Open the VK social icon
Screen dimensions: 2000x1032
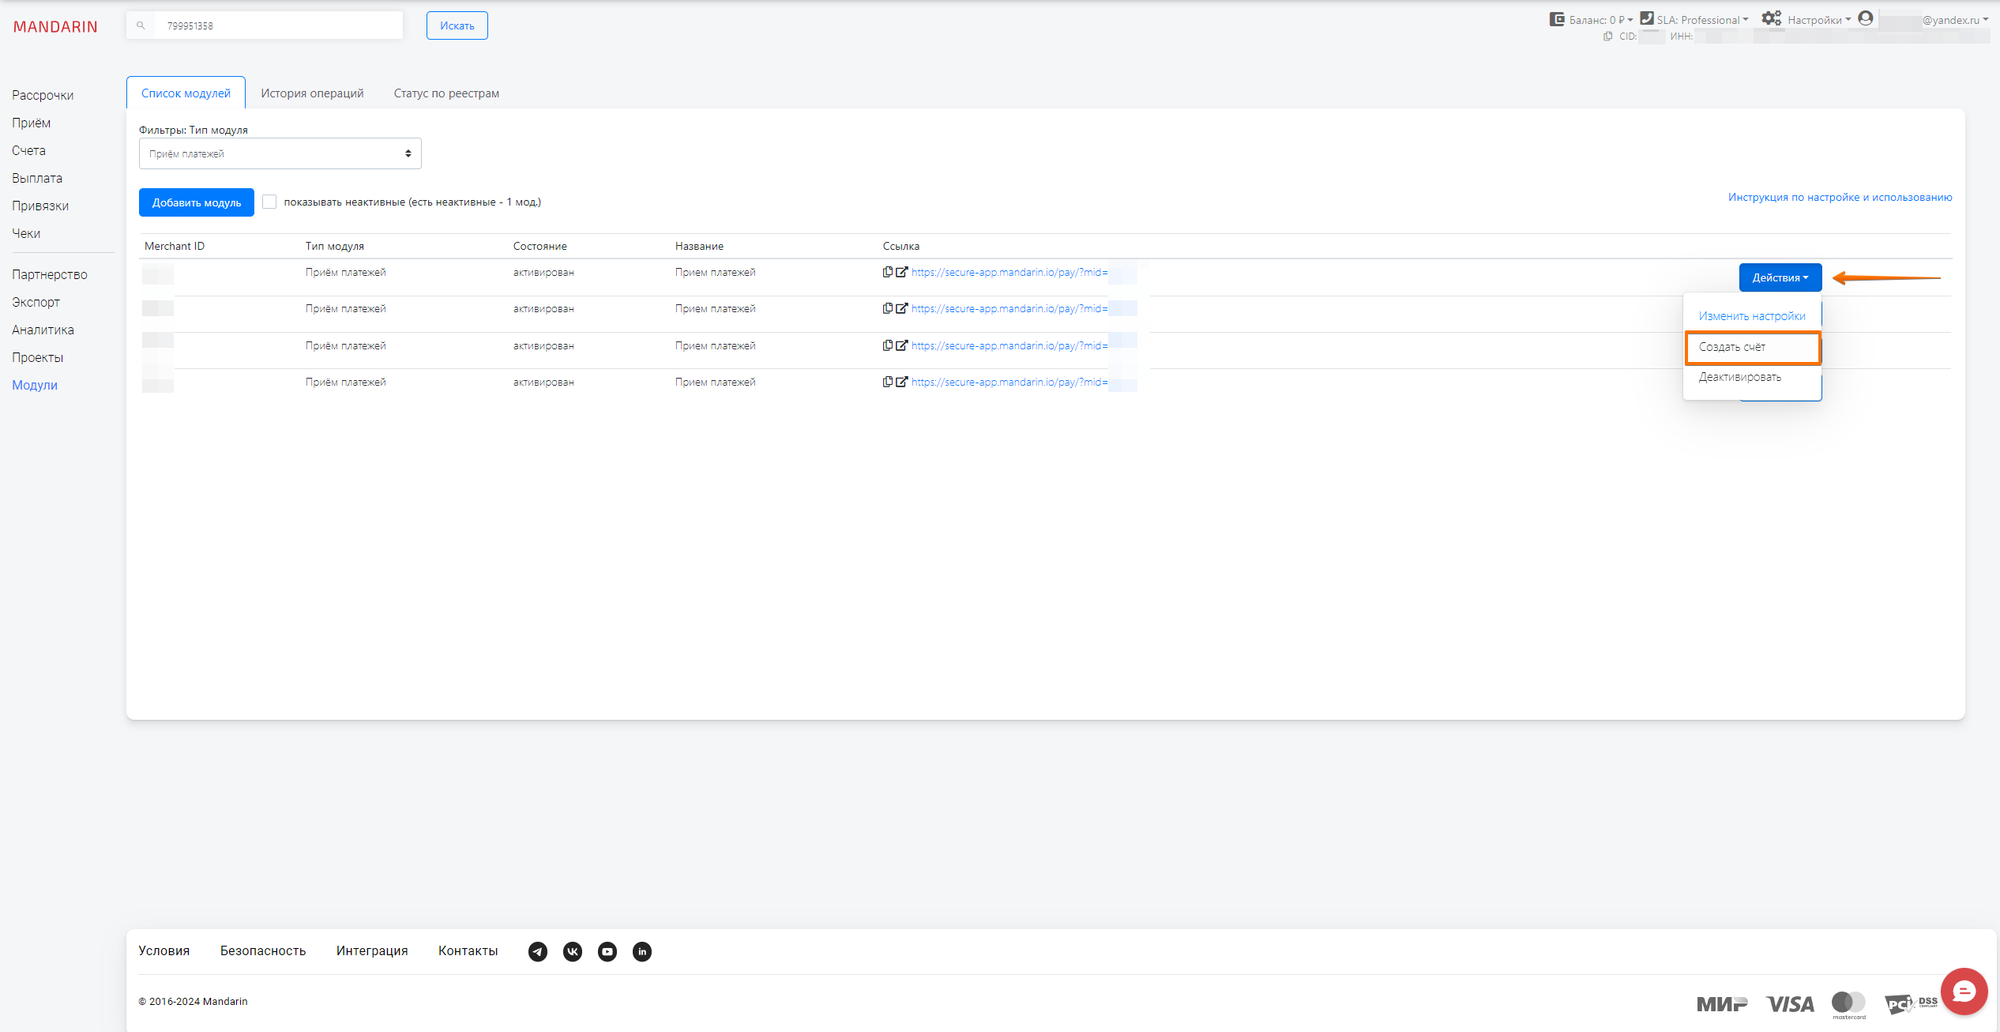(x=572, y=952)
